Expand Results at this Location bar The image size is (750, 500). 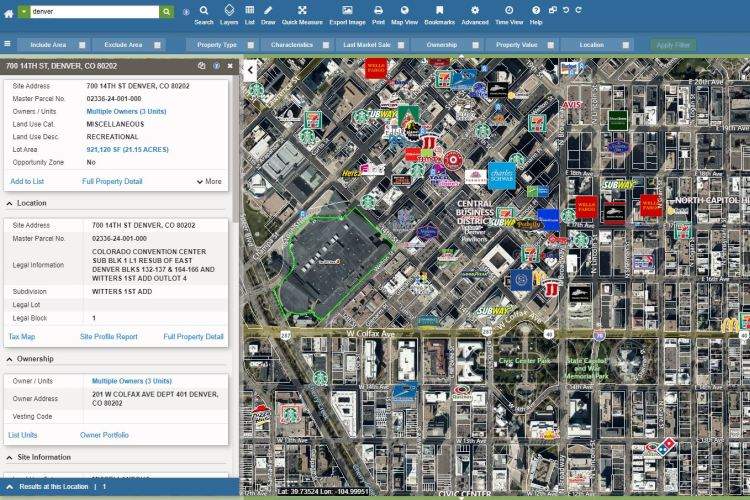tap(10, 487)
